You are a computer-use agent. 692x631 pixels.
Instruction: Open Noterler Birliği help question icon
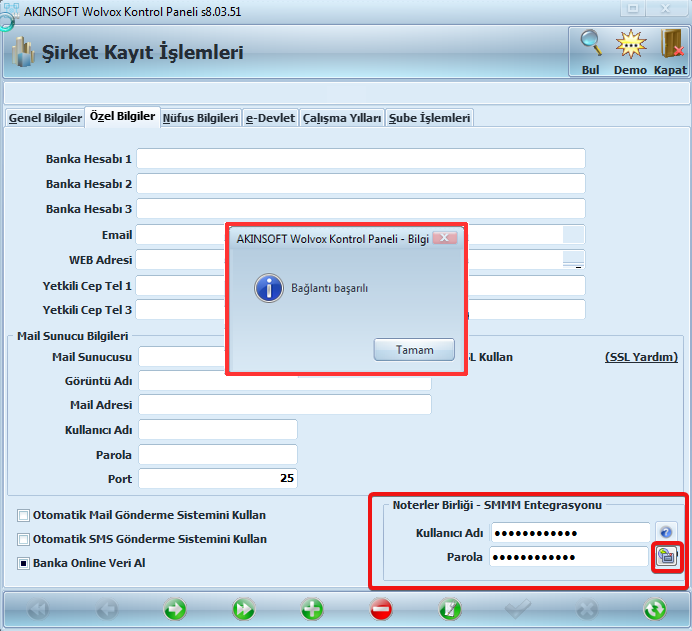click(666, 532)
